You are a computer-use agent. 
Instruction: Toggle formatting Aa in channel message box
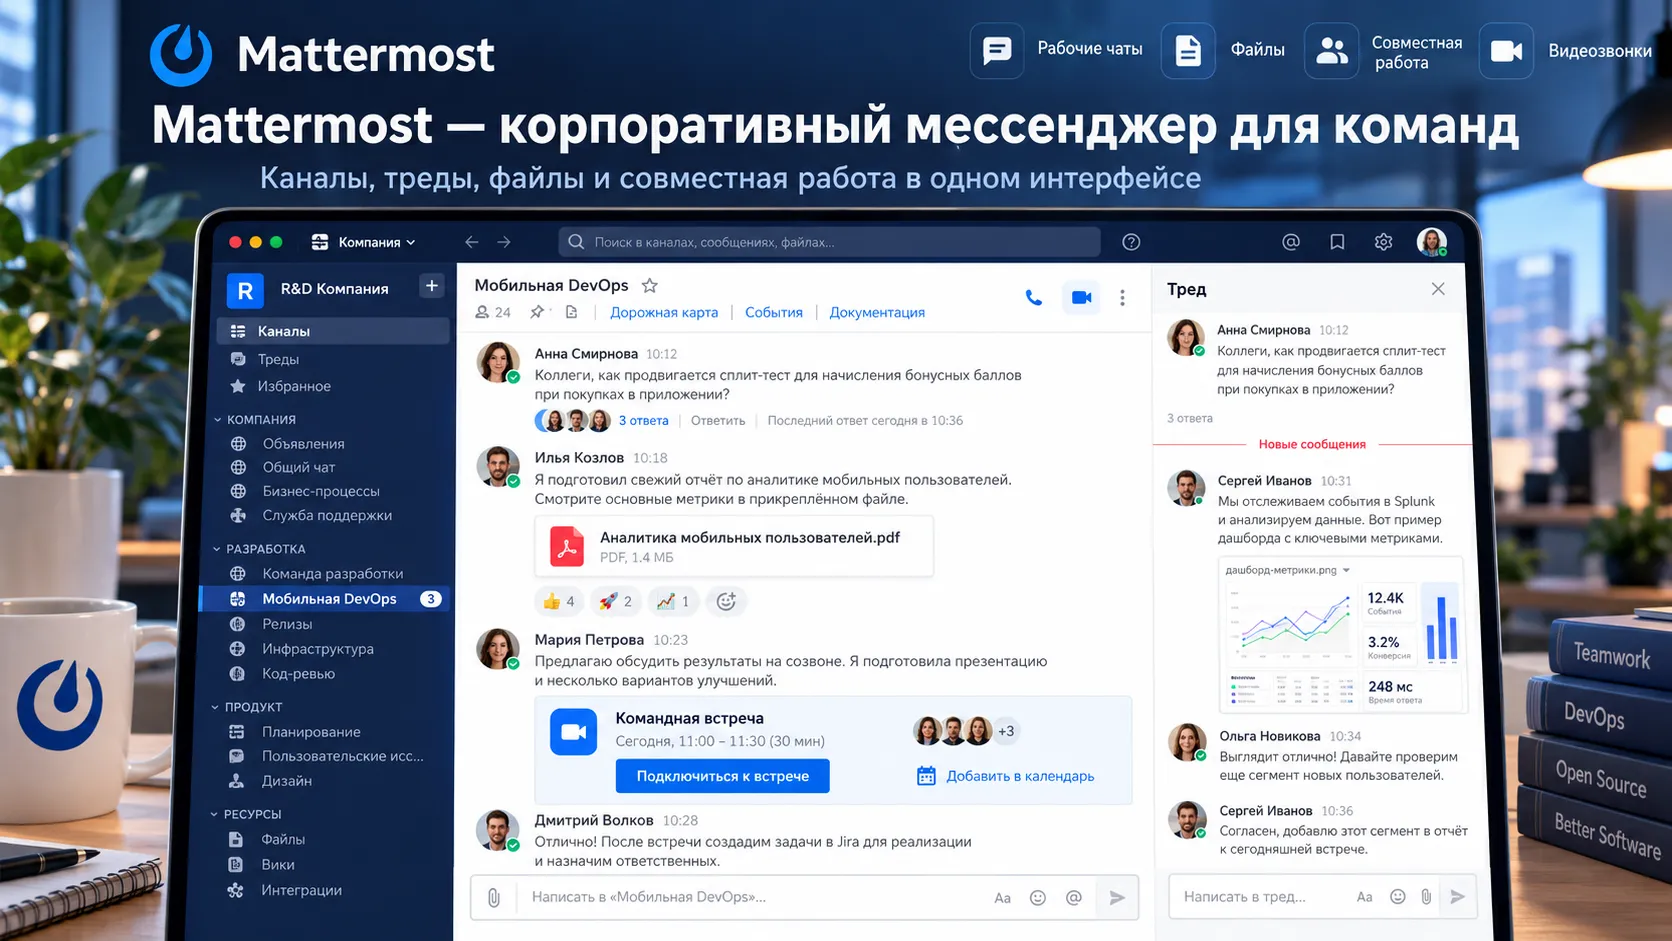[1002, 898]
